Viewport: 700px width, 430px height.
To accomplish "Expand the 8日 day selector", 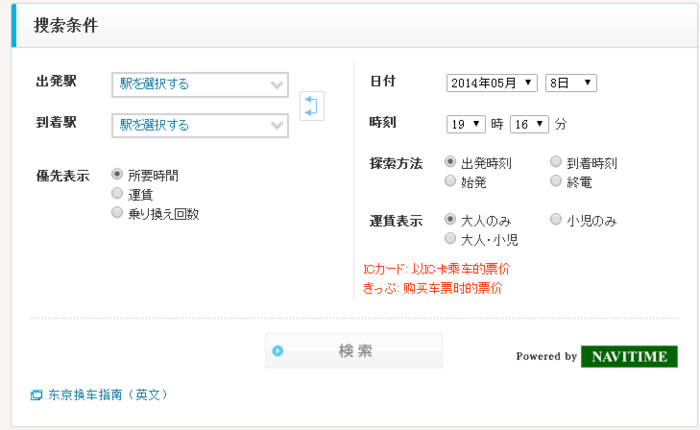I will (571, 83).
